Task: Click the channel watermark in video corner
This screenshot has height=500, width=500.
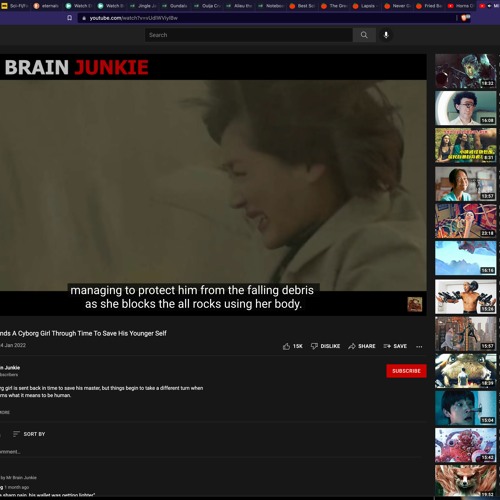Action: click(x=415, y=304)
